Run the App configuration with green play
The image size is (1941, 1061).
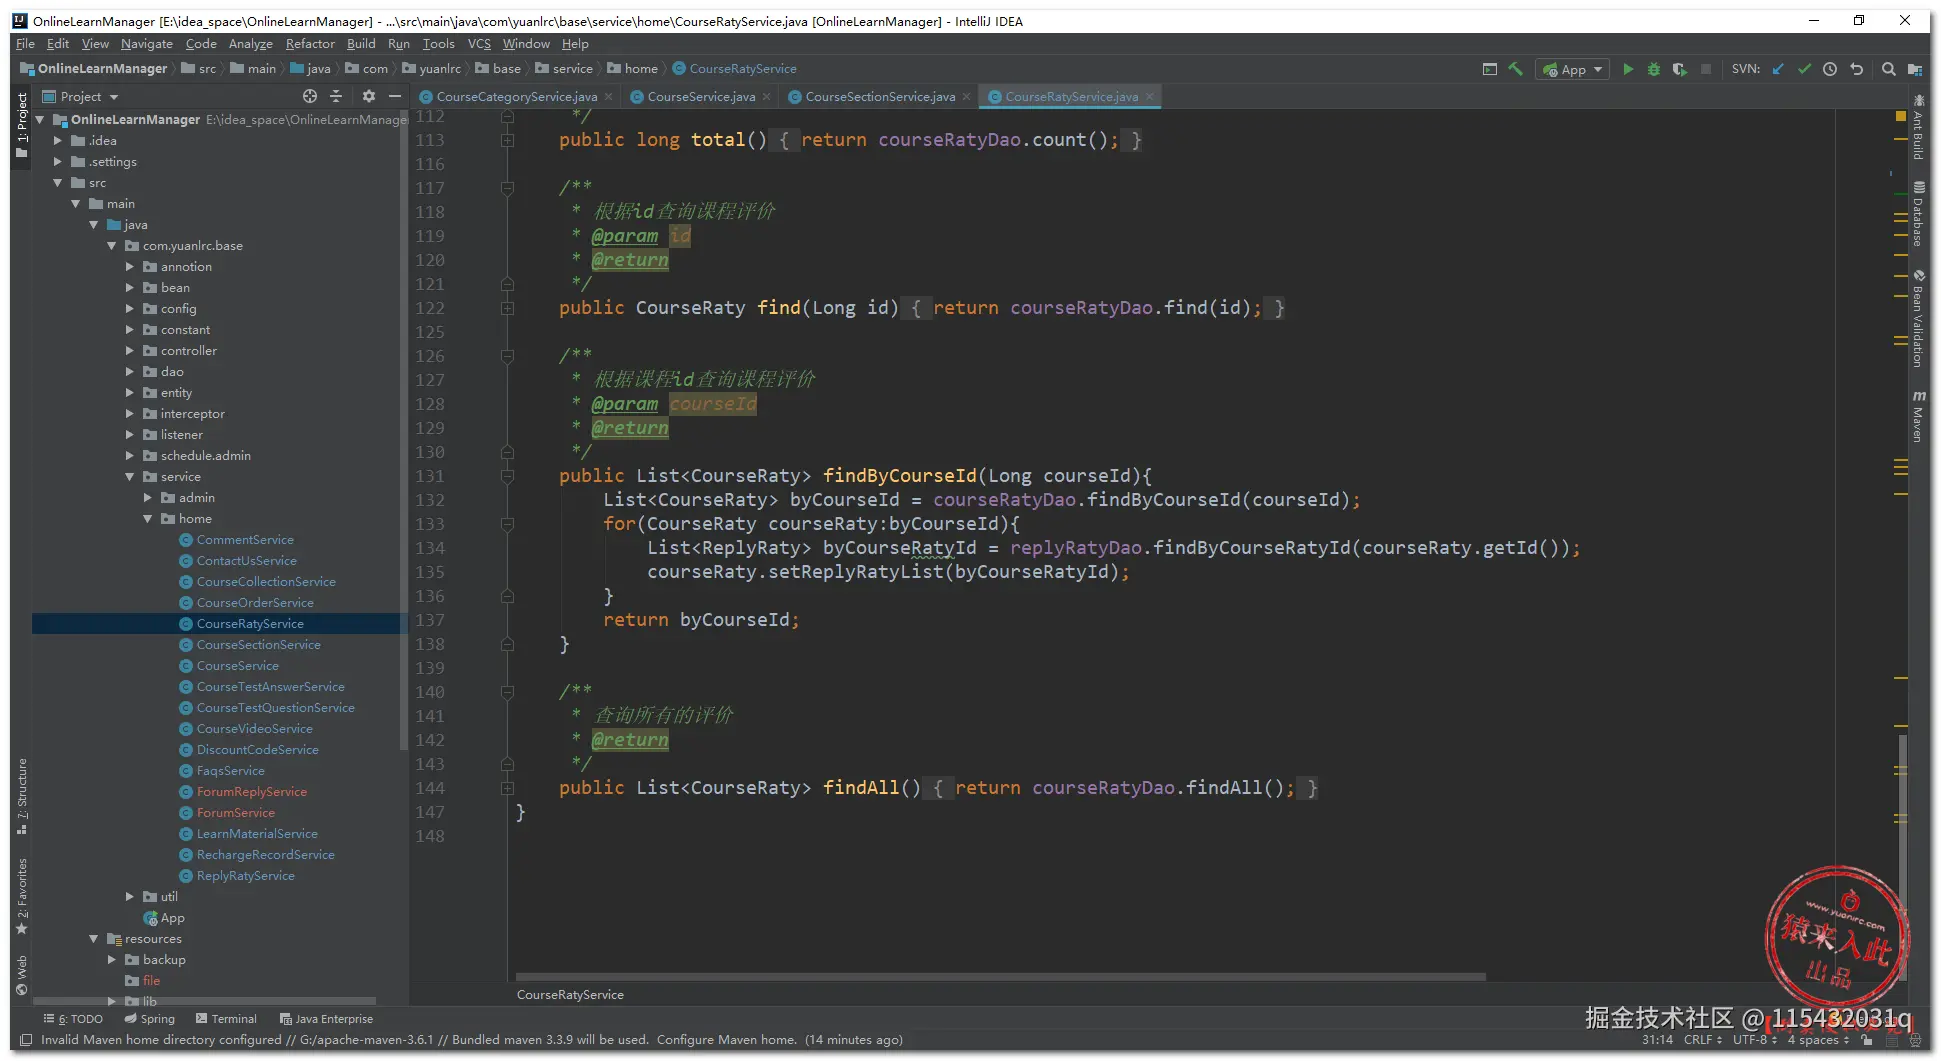[1628, 69]
